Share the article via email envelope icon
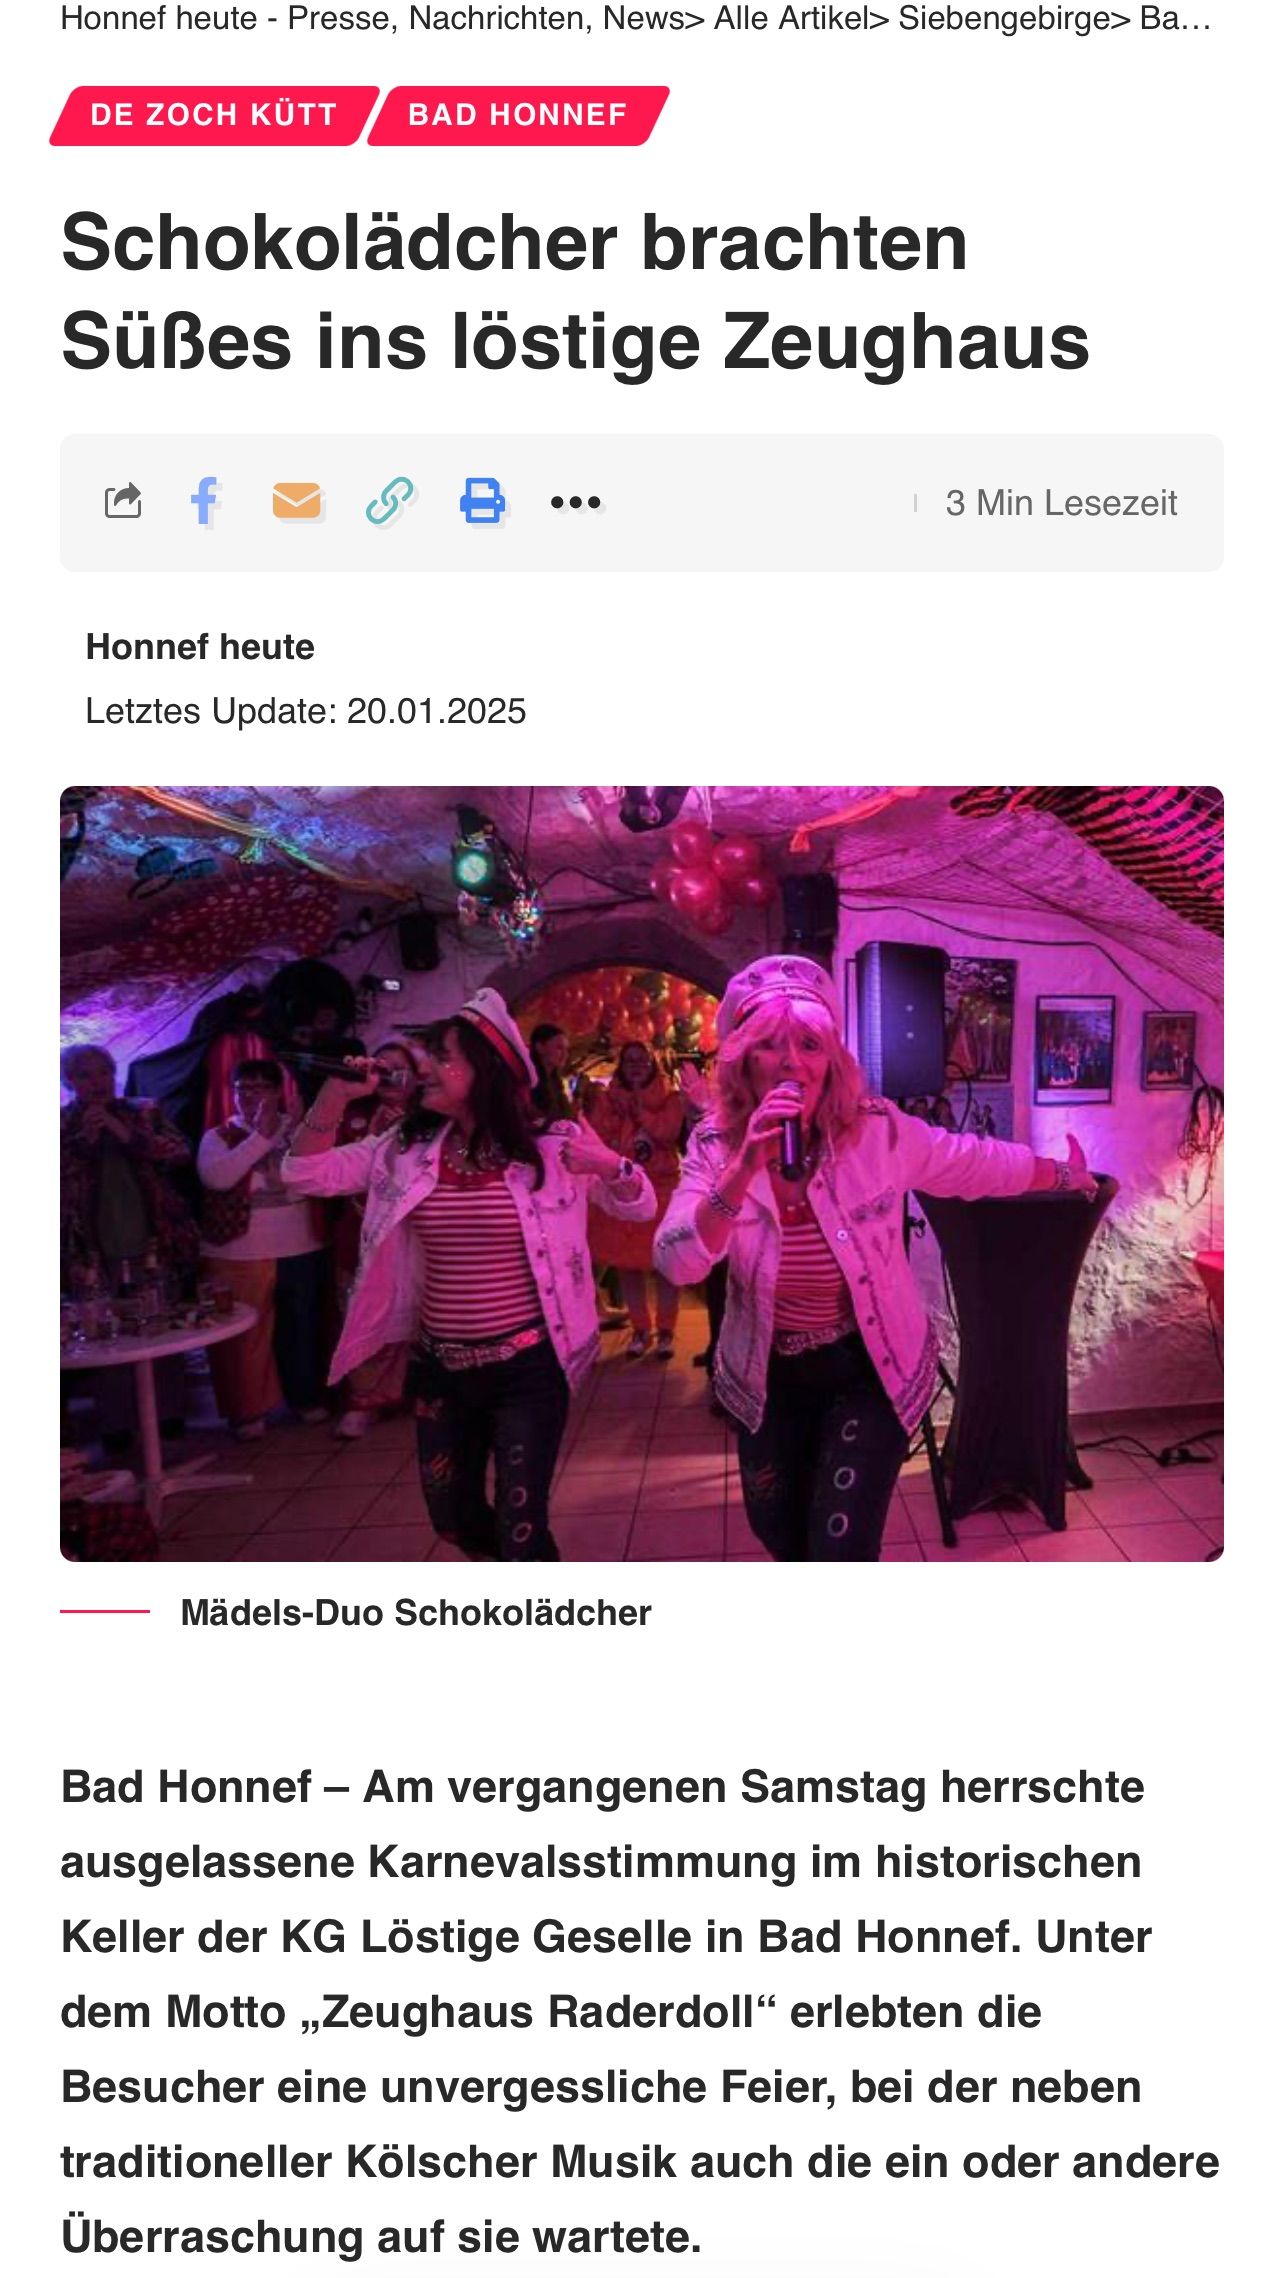 [x=297, y=501]
